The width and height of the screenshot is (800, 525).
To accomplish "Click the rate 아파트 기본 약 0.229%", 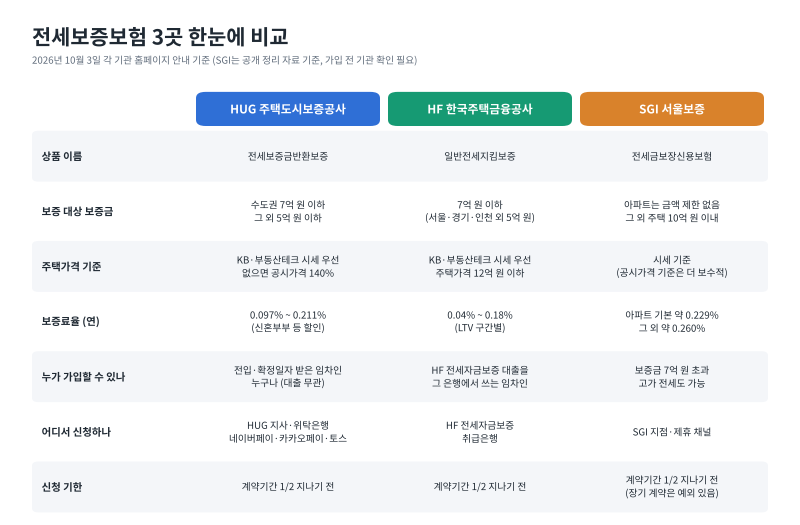I will pyautogui.click(x=672, y=315).
